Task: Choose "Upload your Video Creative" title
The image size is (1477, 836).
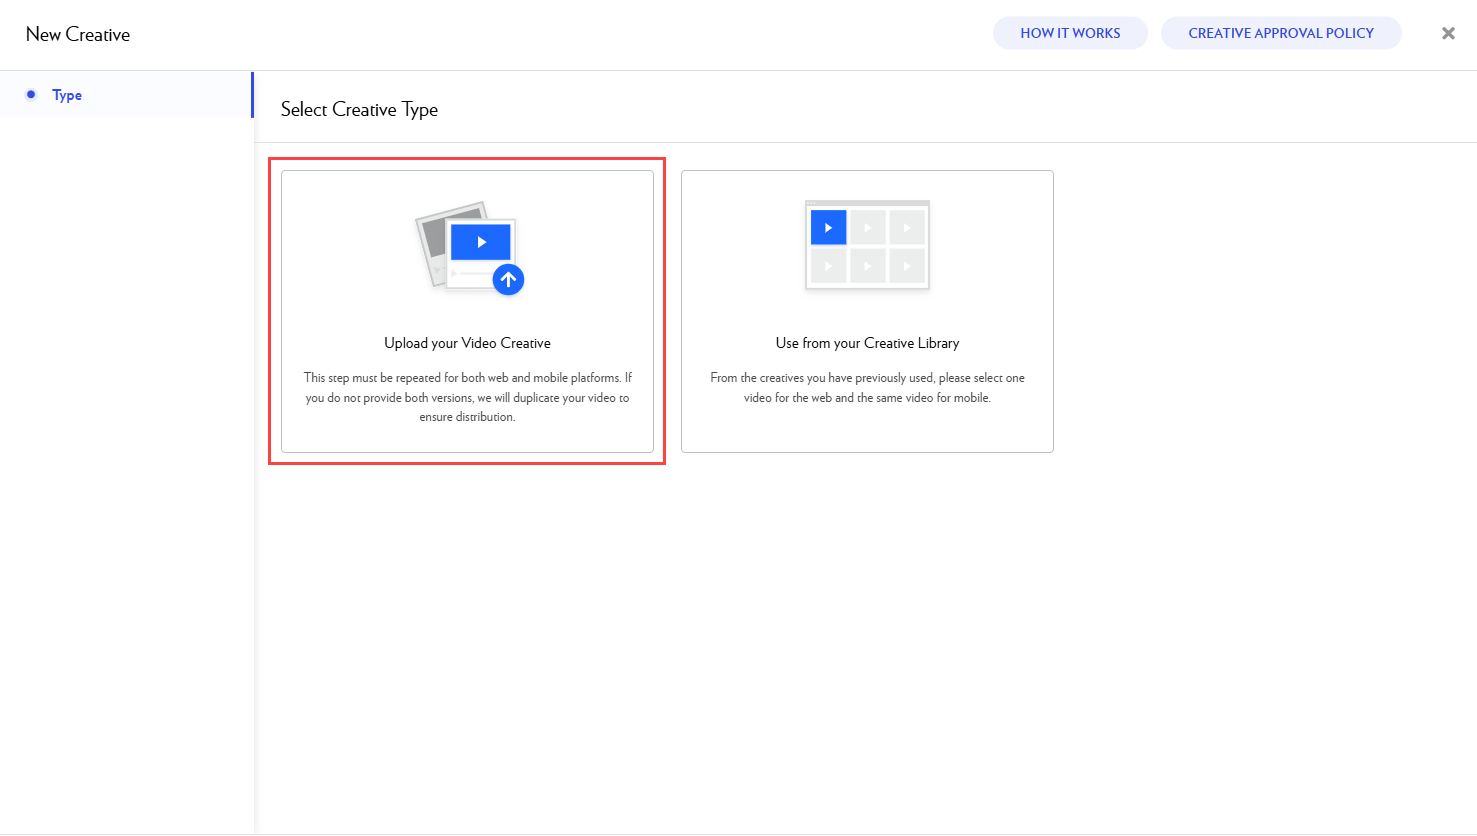Action: [x=467, y=343]
